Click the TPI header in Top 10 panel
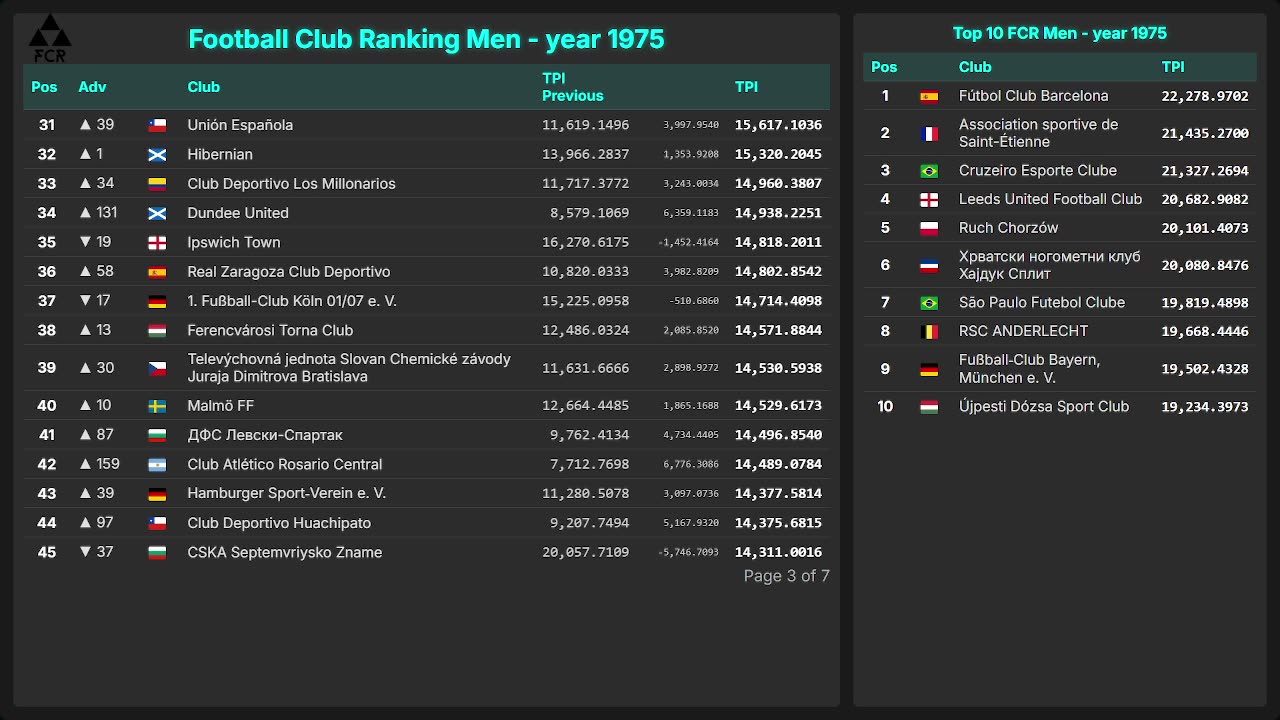This screenshot has height=720, width=1280. pos(1173,67)
